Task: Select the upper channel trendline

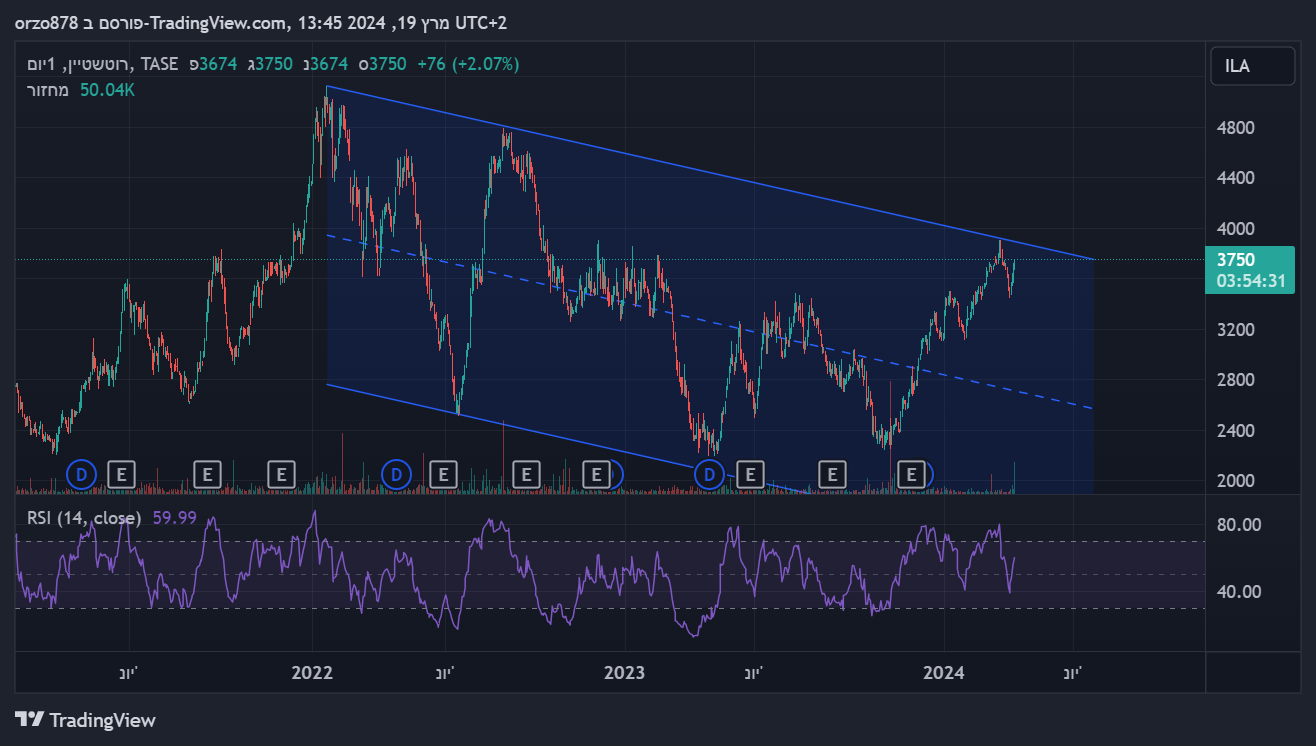Action: (710, 173)
